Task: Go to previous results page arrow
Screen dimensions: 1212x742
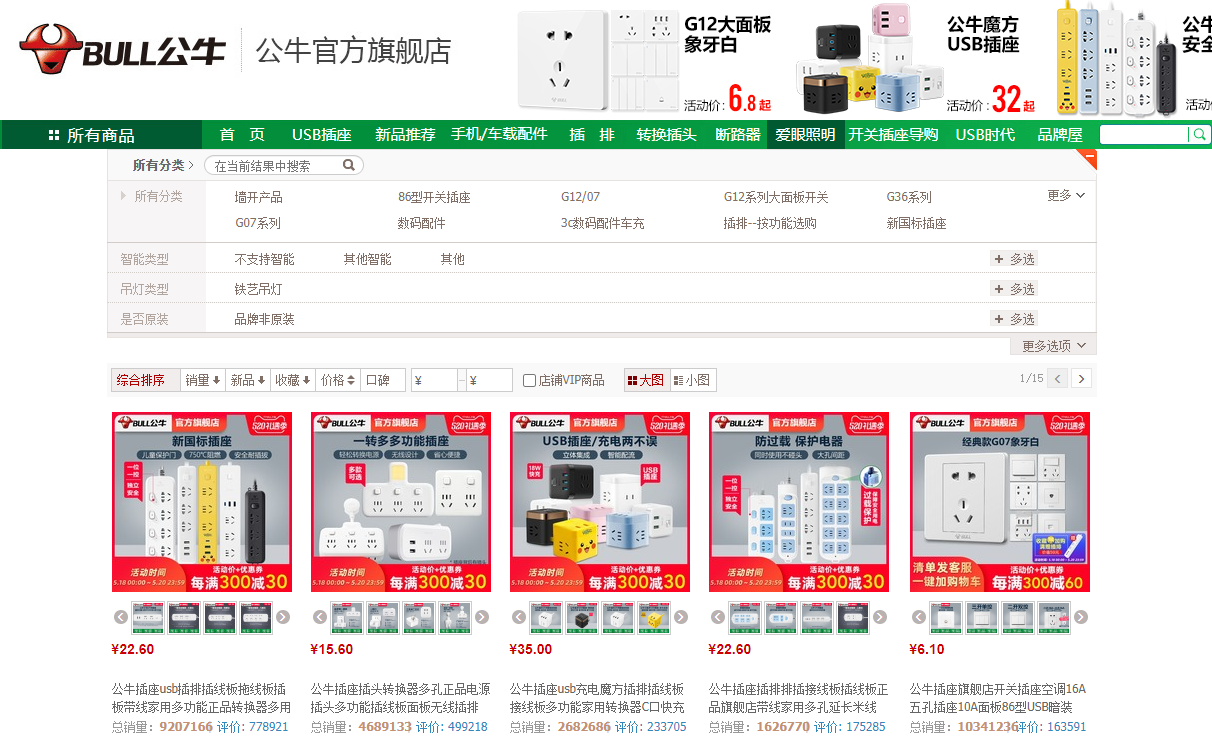Action: 1057,379
